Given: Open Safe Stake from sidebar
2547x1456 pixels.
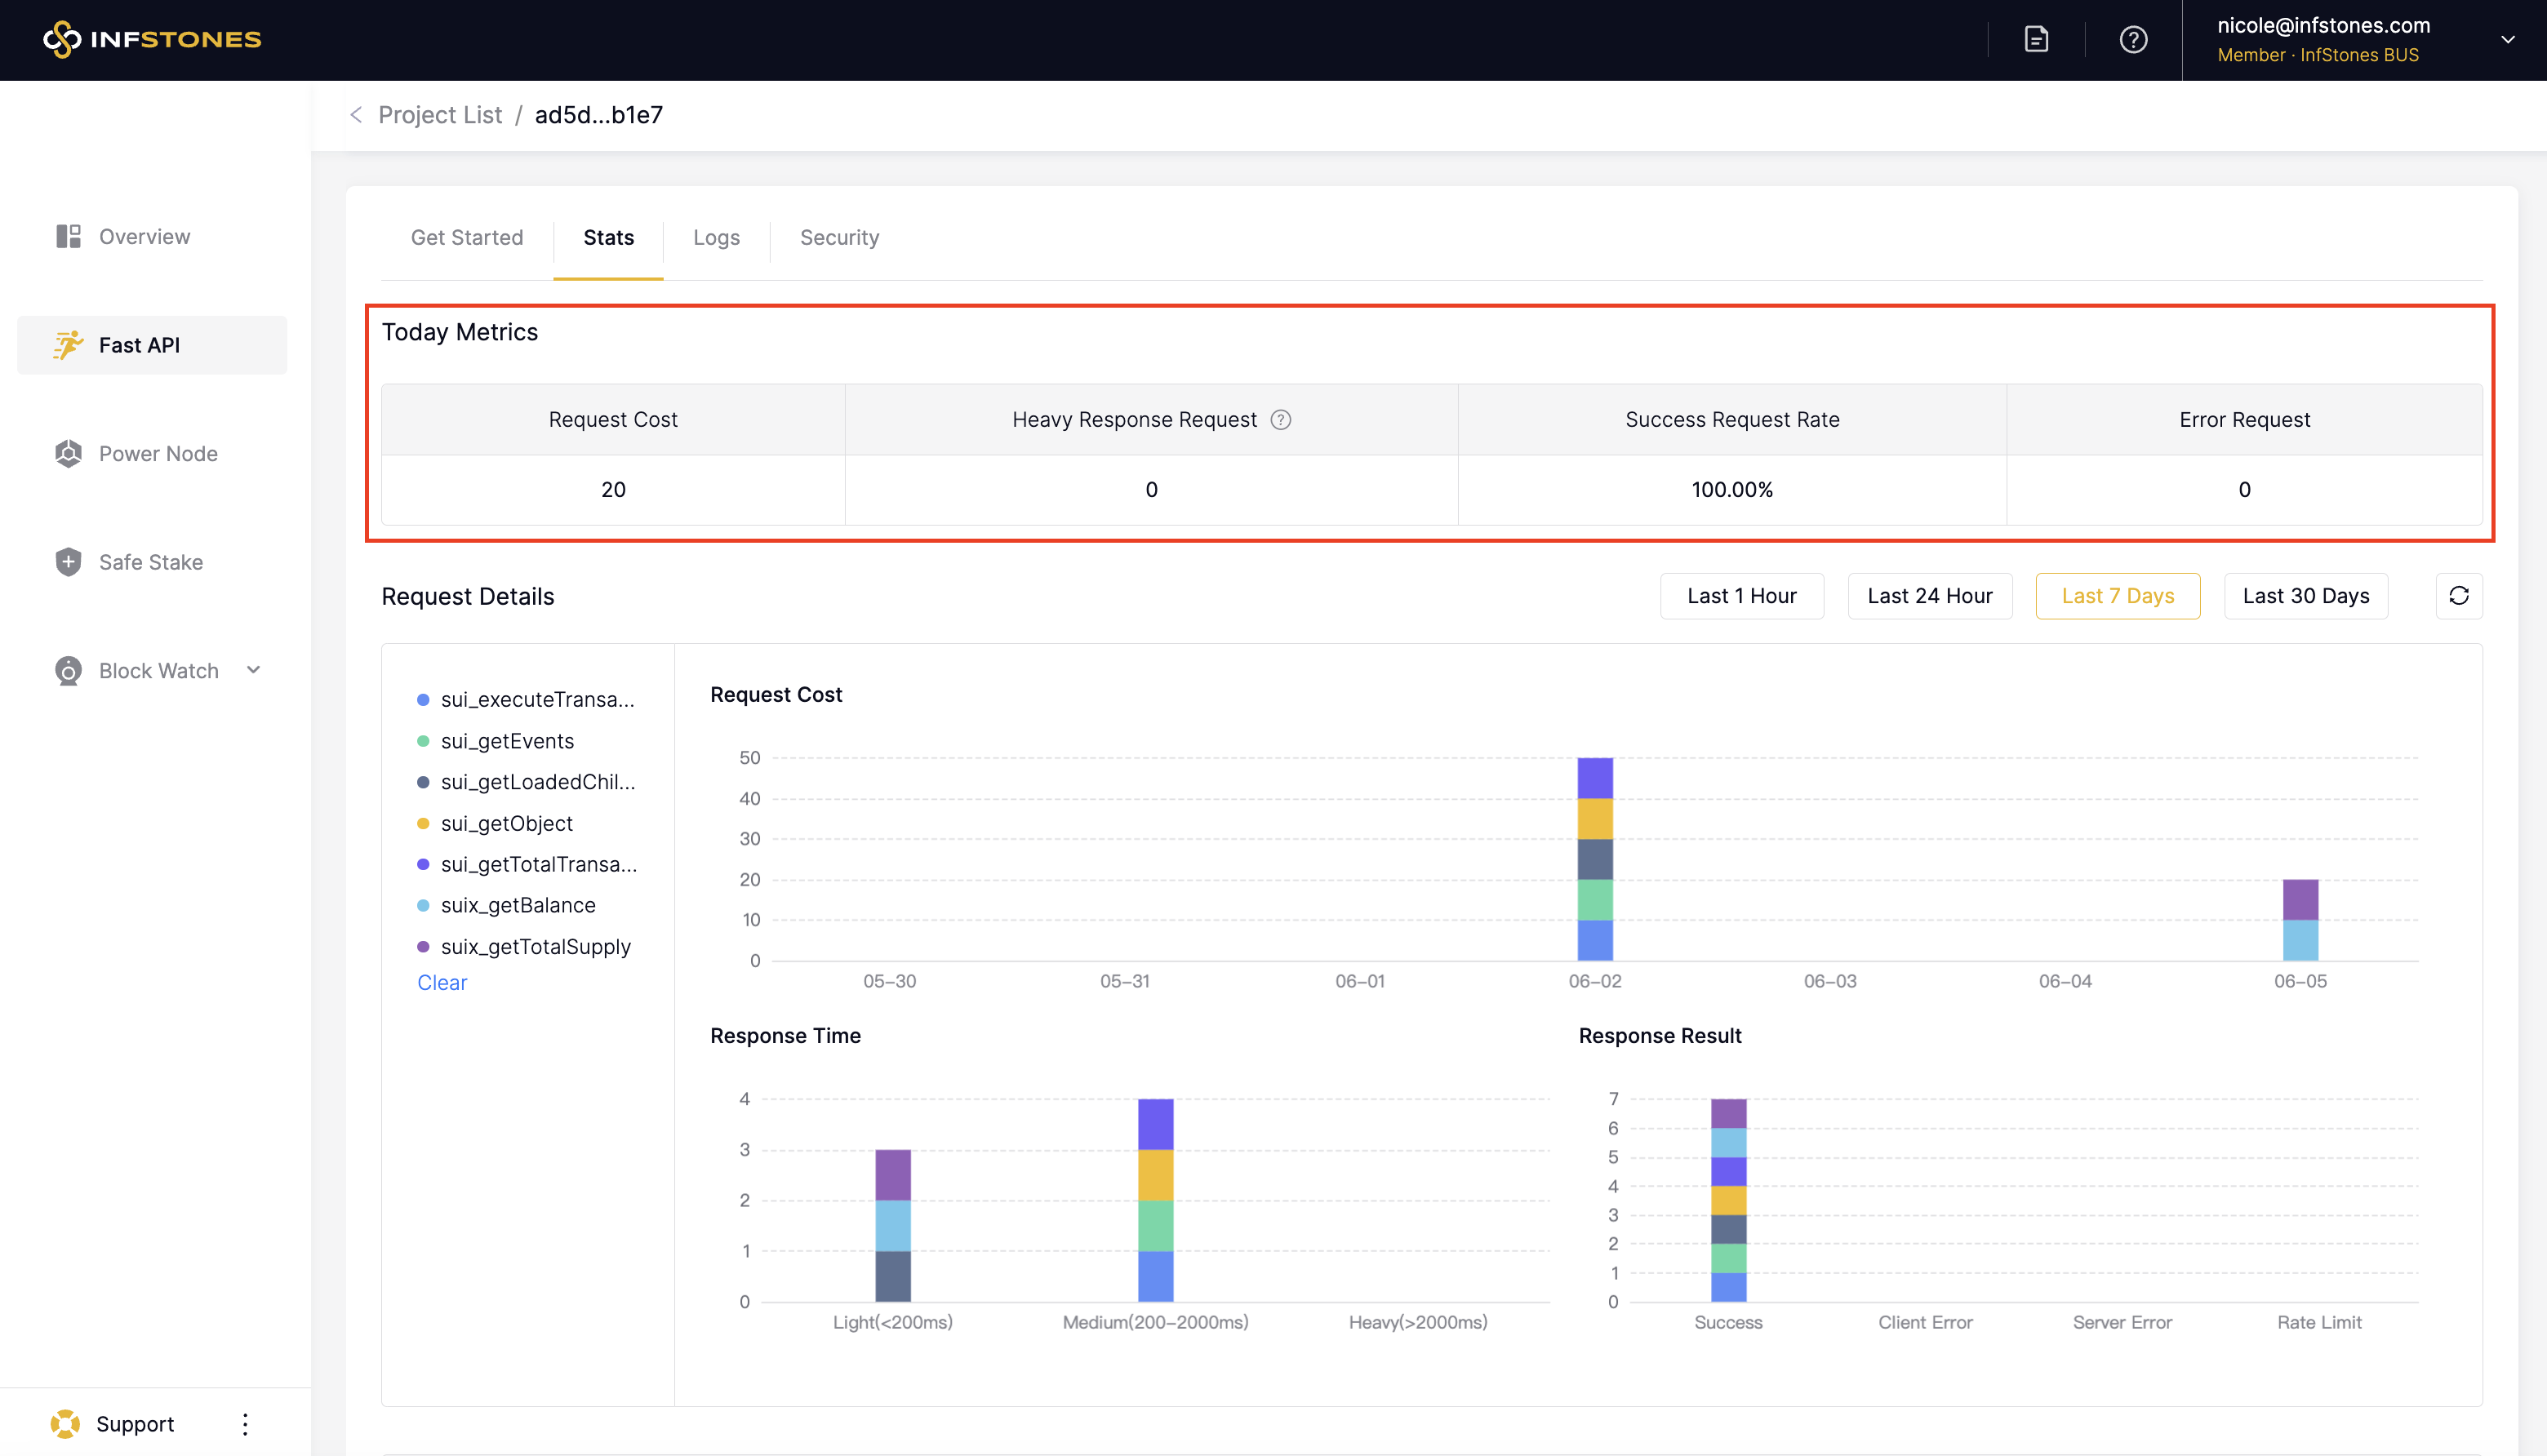Looking at the screenshot, I should pos(150,561).
